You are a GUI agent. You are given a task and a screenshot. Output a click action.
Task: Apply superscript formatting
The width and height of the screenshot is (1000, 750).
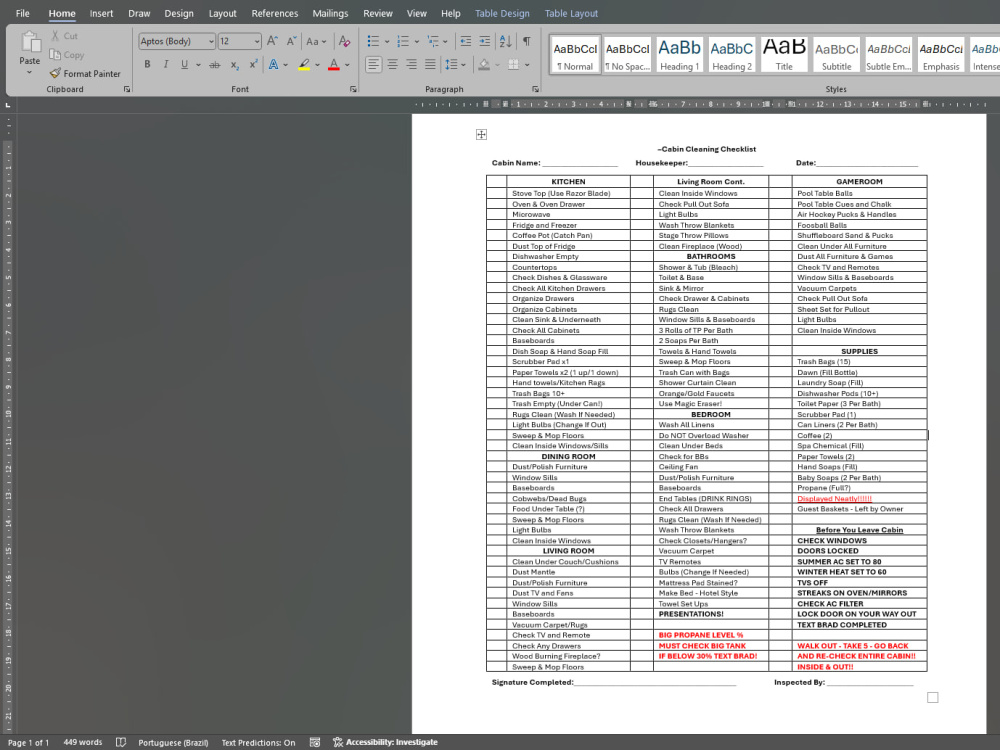coord(253,64)
